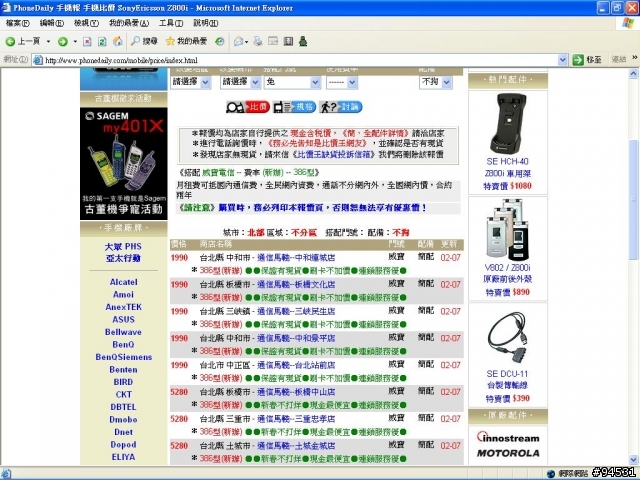
Task: Open the address bar URL dropdown
Action: (562, 60)
